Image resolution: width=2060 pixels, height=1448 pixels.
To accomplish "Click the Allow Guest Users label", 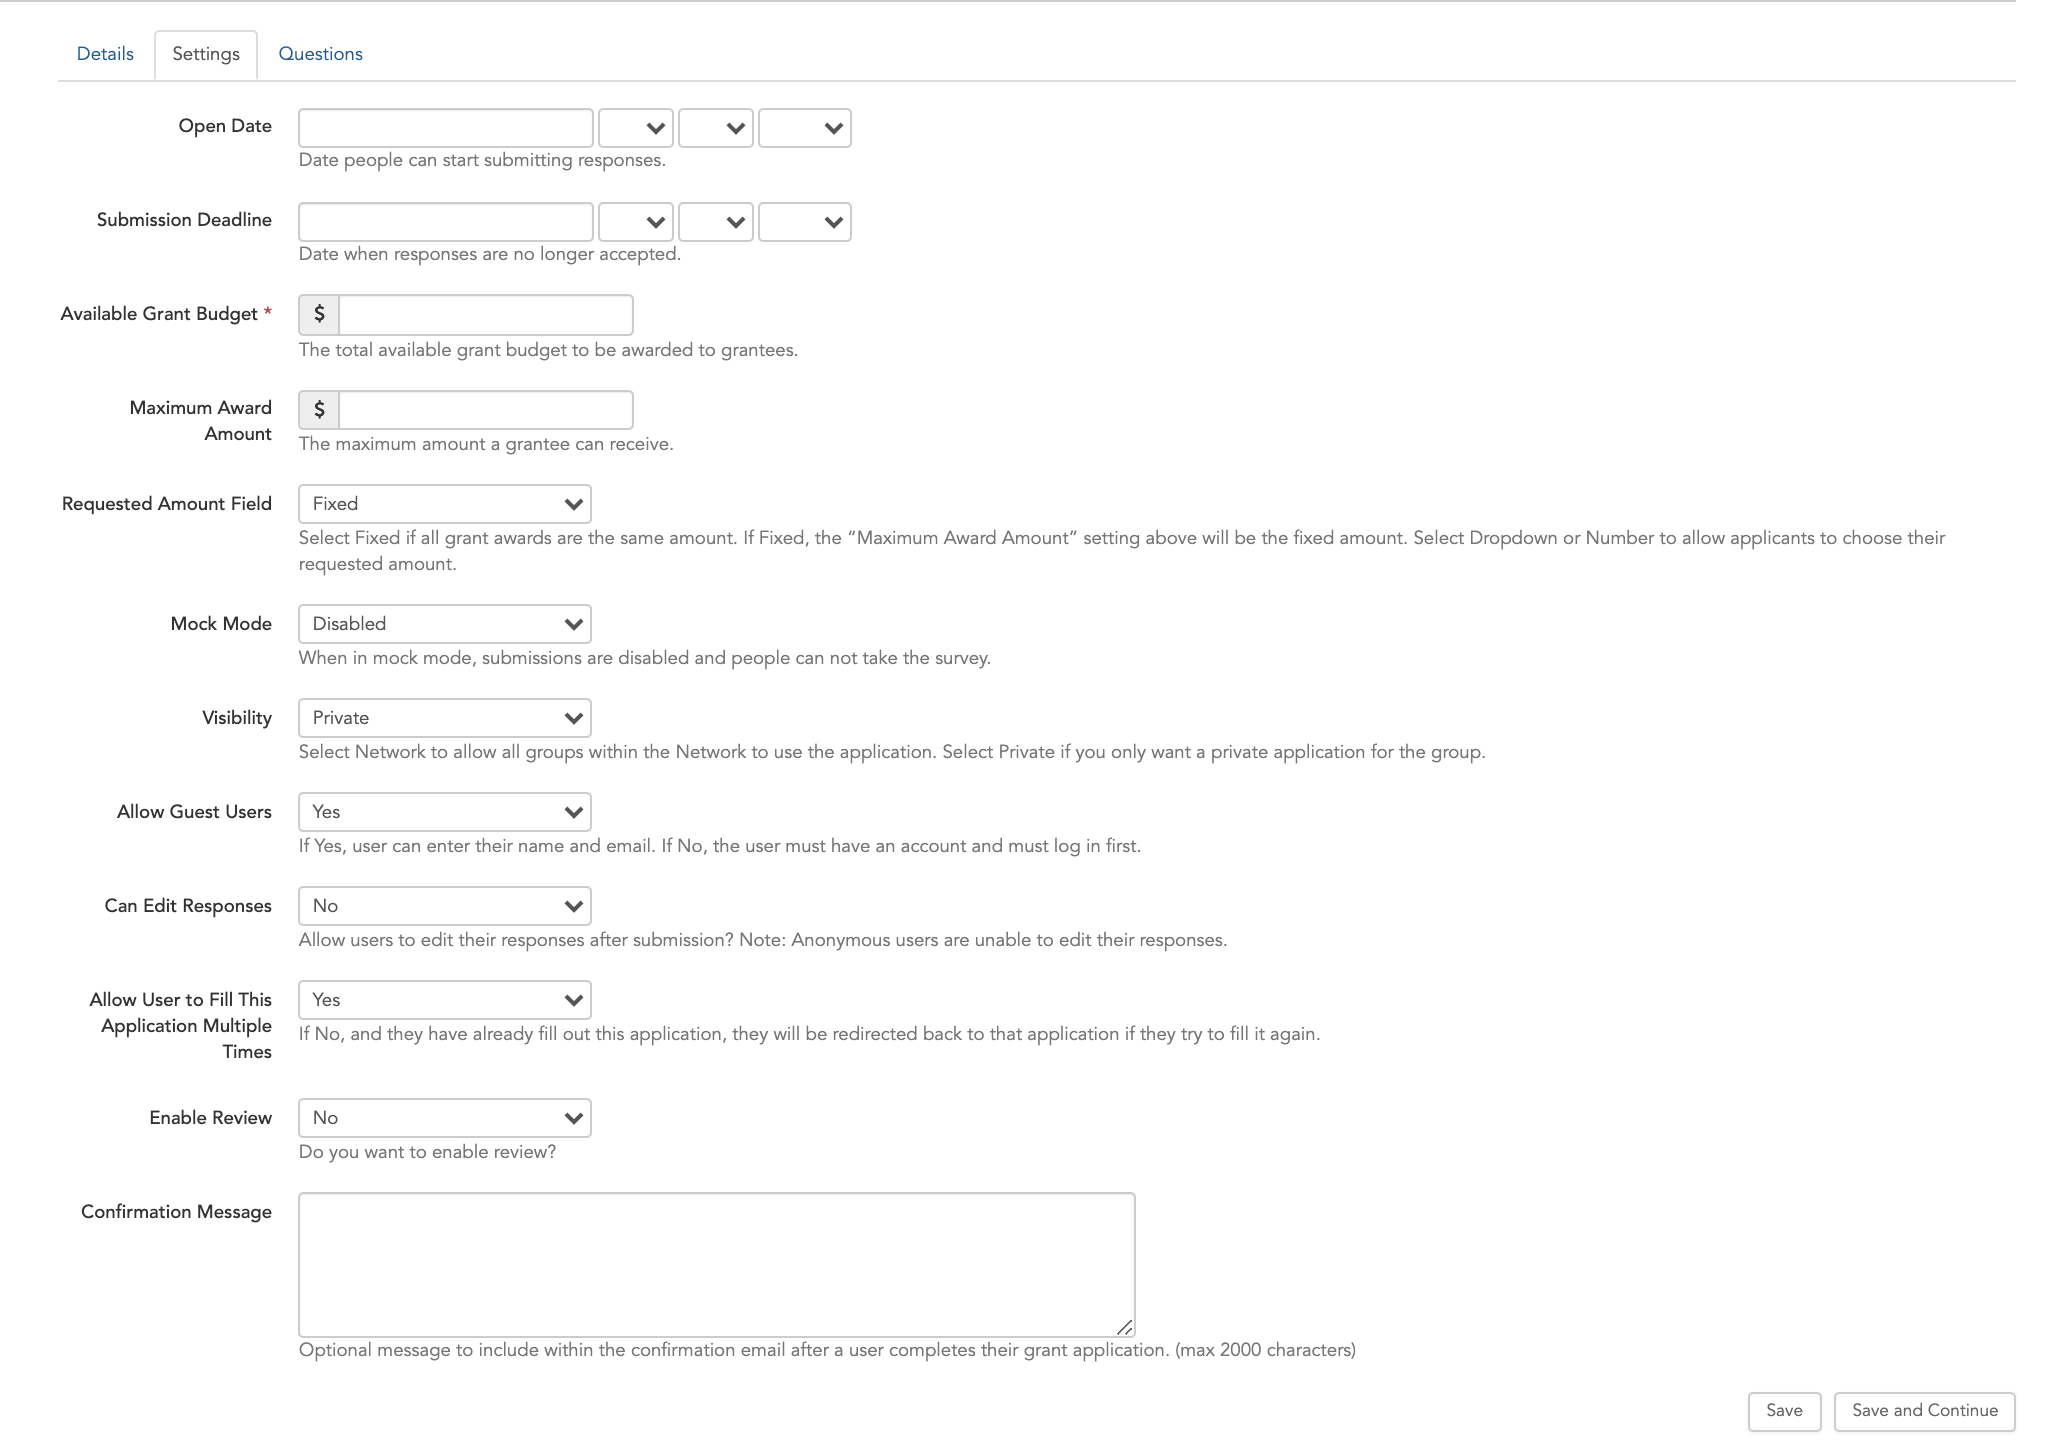I will click(194, 812).
